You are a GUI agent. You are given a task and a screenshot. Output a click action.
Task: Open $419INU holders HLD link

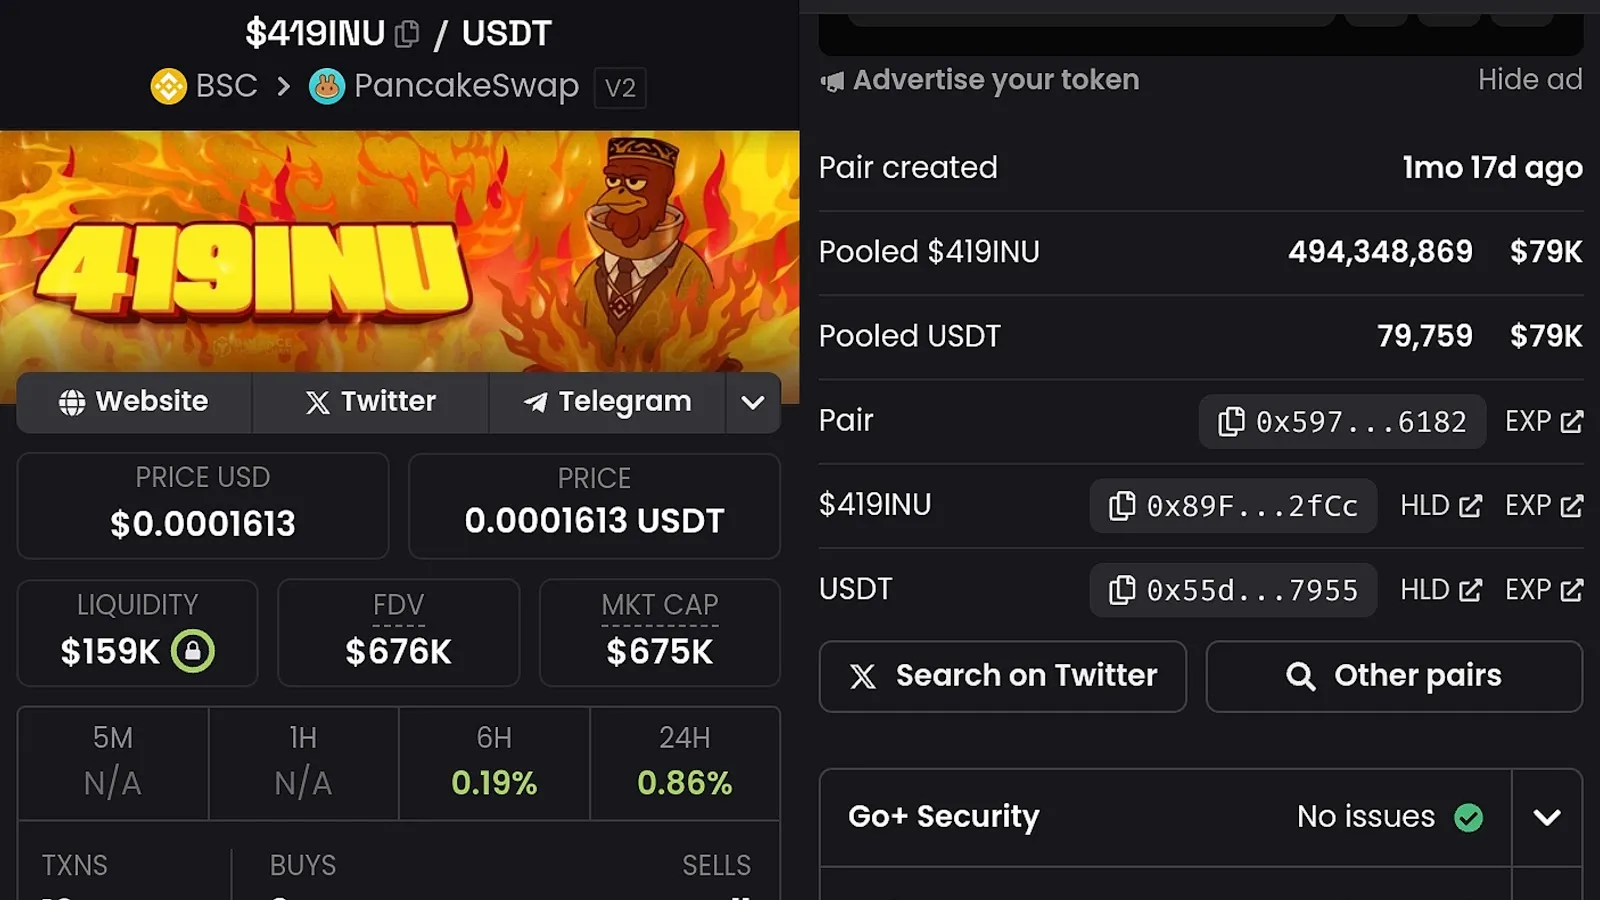click(x=1441, y=506)
